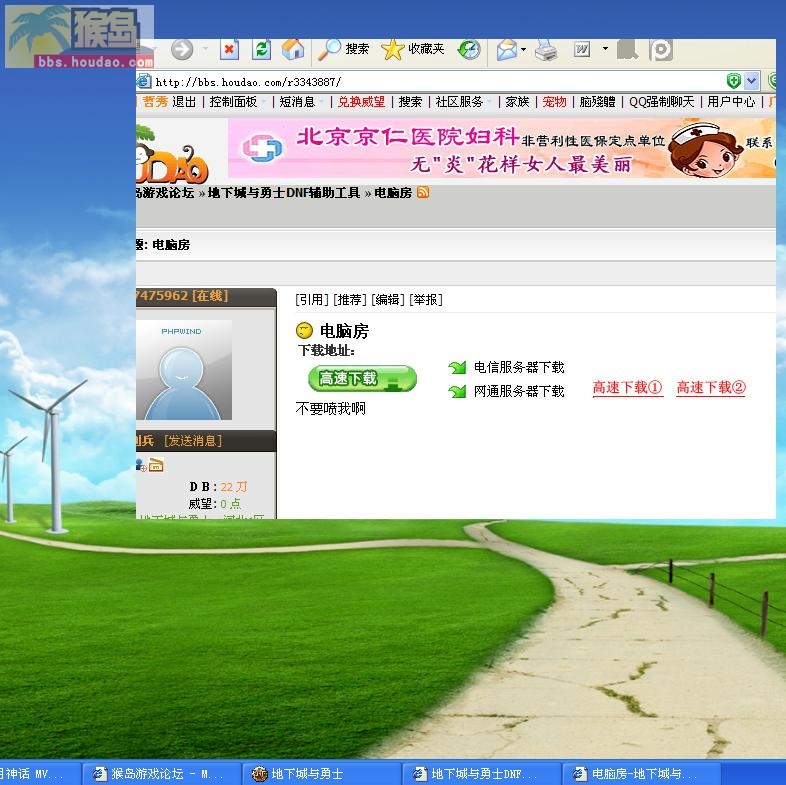Click the yellow smiley post icon
786x785 pixels.
click(x=304, y=330)
